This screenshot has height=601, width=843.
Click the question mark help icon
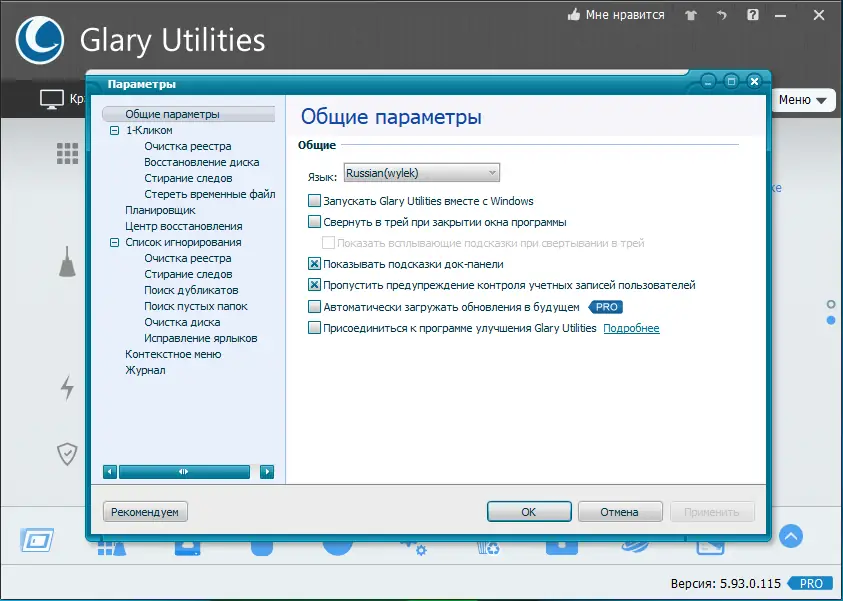coord(753,15)
